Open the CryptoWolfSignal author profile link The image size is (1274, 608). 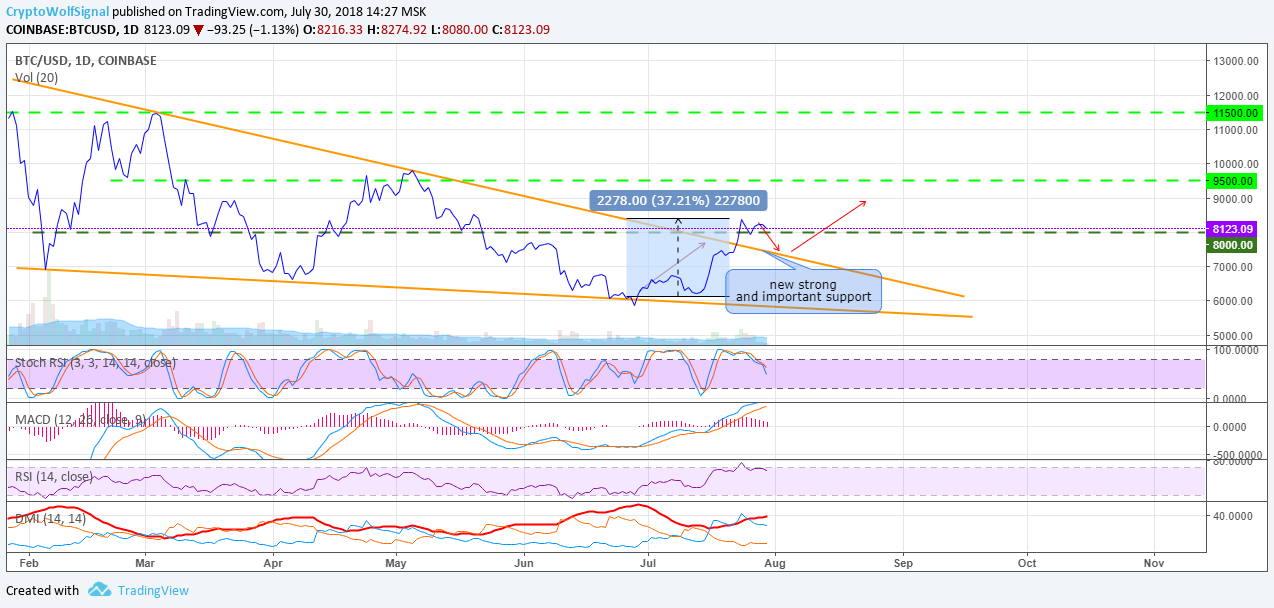pyautogui.click(x=58, y=11)
